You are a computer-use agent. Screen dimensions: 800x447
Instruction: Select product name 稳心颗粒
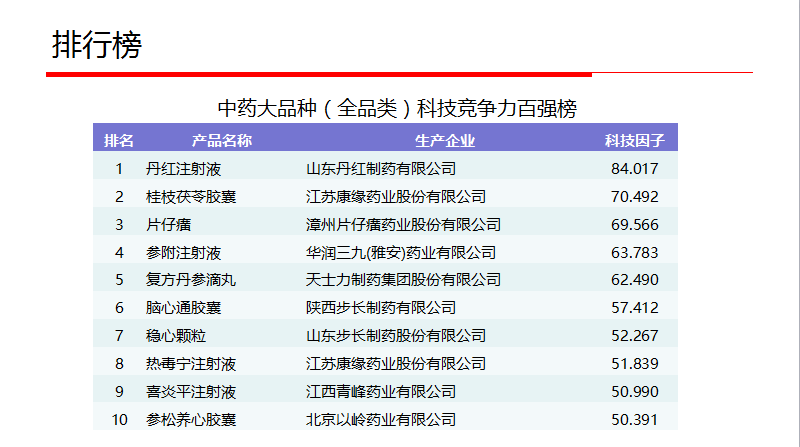pos(176,336)
